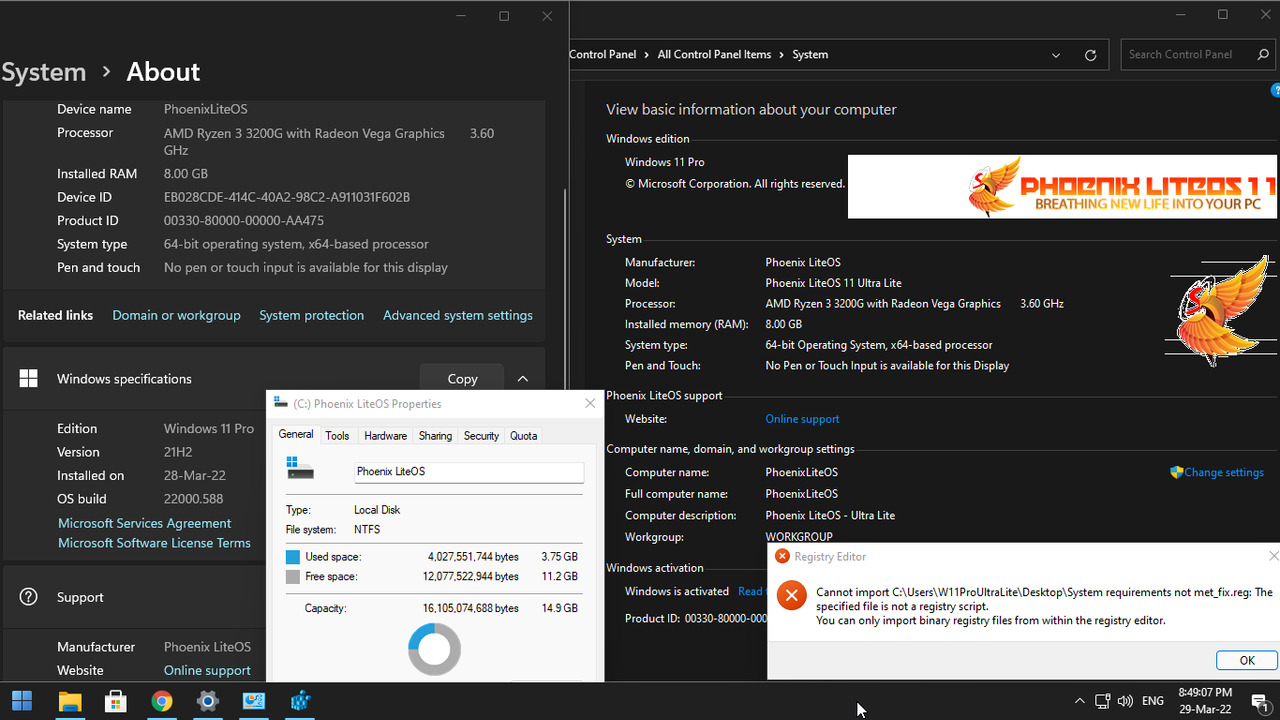The width and height of the screenshot is (1280, 720).
Task: Click the Read link under Windows activation
Action: pos(750,591)
